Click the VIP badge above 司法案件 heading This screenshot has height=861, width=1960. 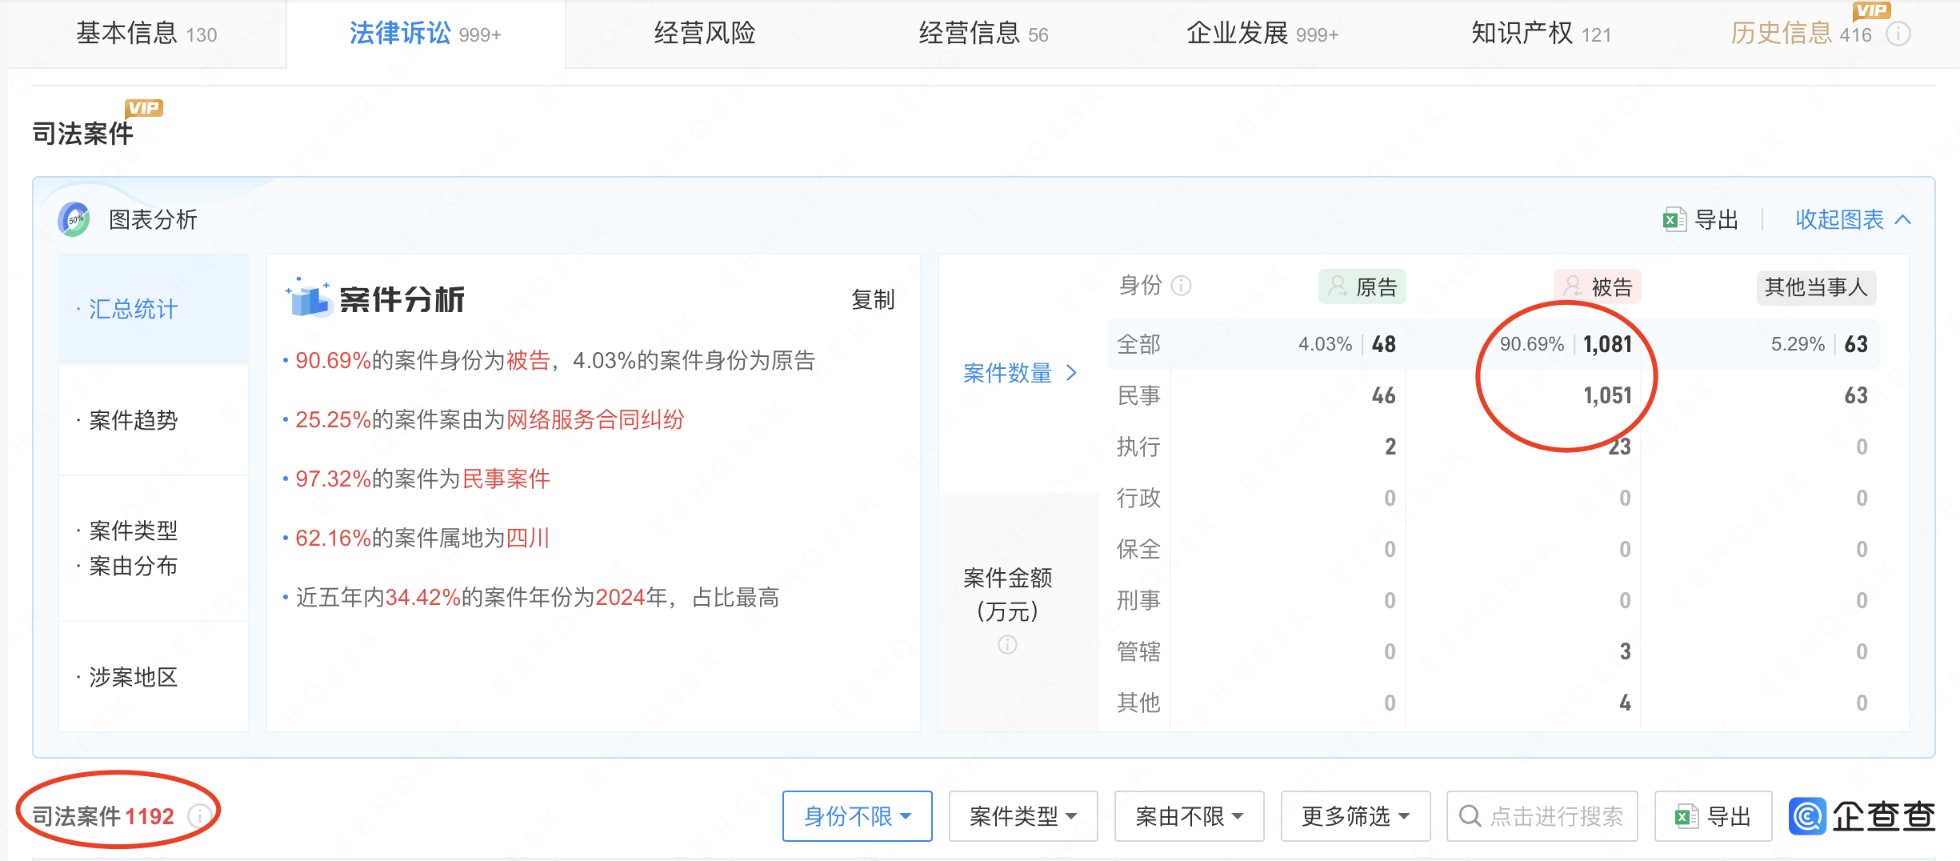coord(144,108)
